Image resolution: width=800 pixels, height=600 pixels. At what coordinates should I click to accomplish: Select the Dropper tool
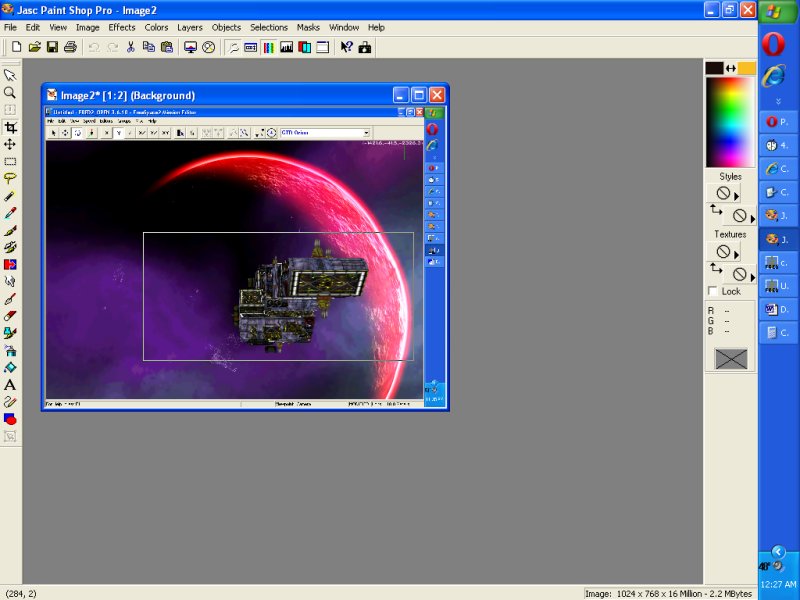click(x=10, y=213)
